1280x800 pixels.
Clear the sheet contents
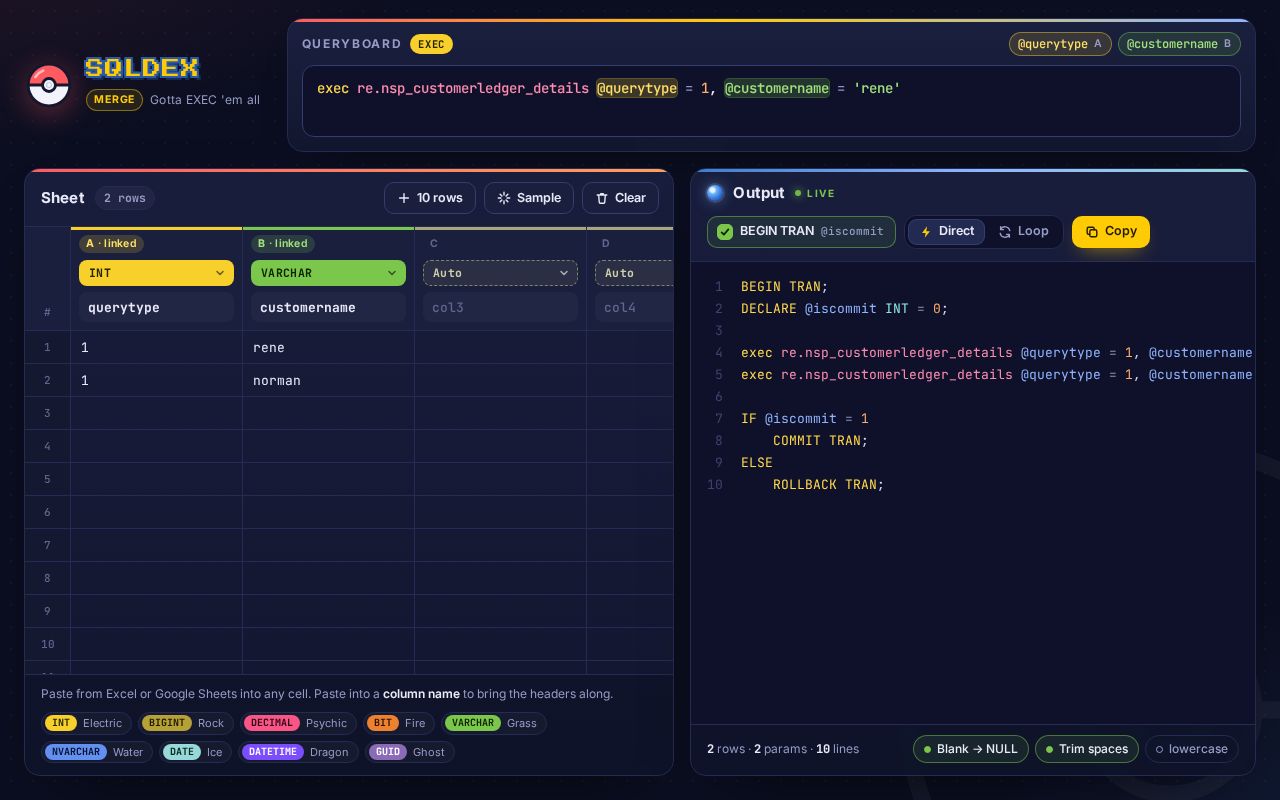point(620,198)
